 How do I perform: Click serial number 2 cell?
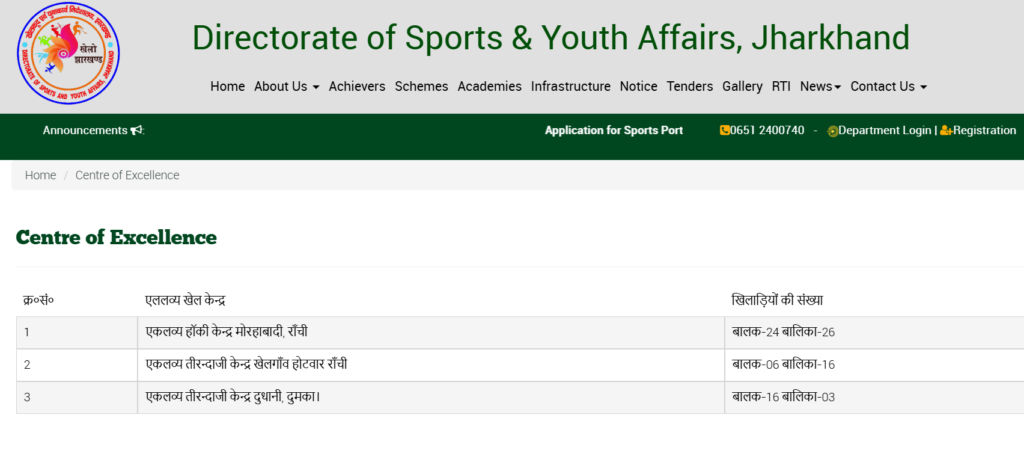[x=77, y=365]
